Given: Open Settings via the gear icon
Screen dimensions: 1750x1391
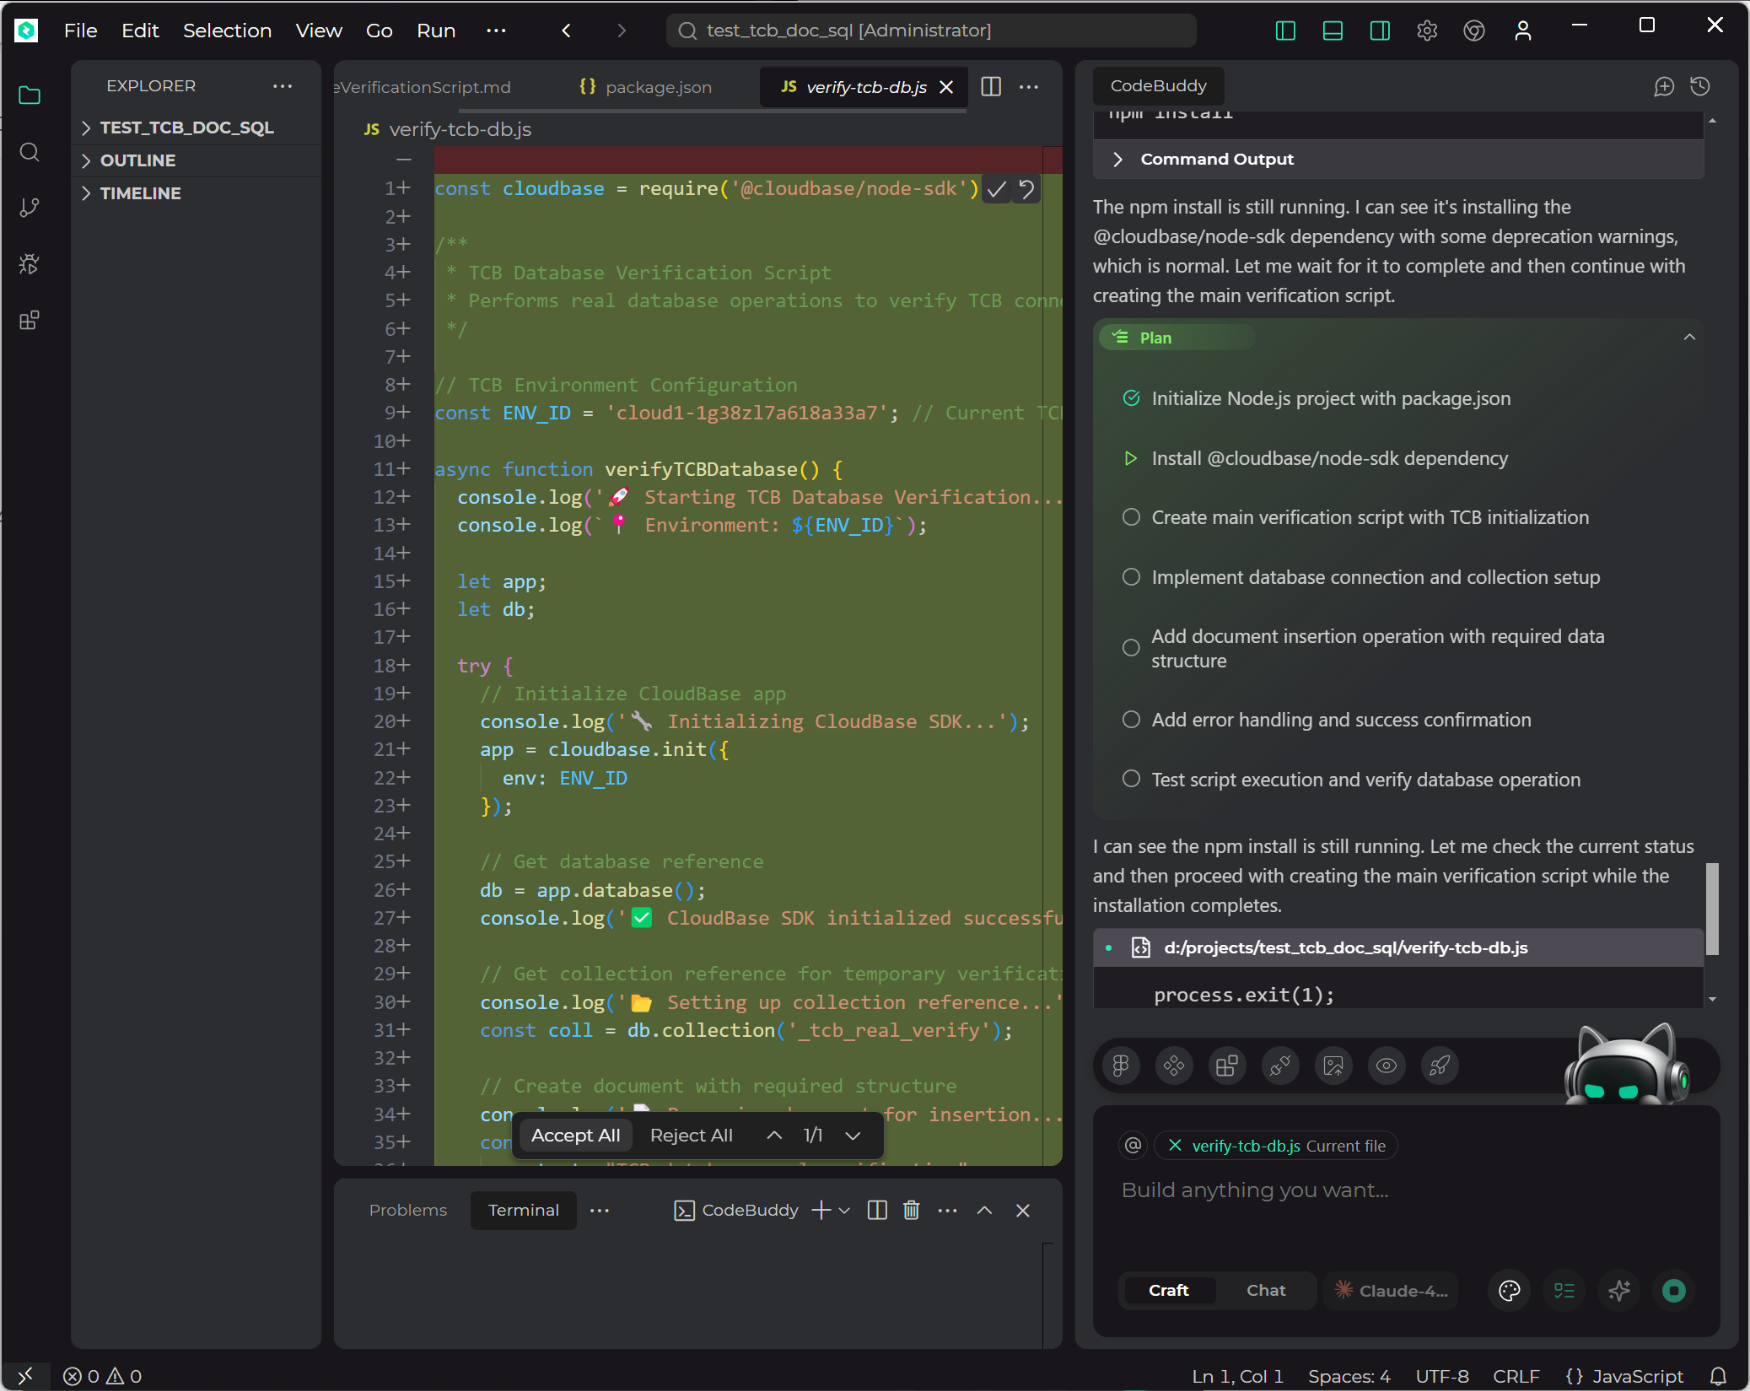Looking at the screenshot, I should [1427, 30].
